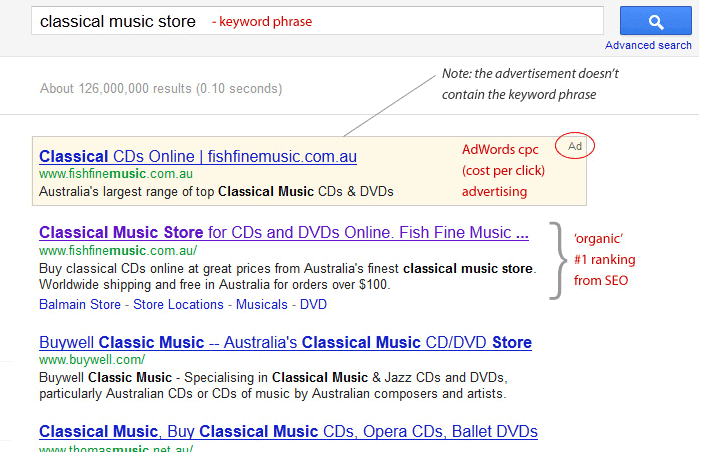Image resolution: width=713 pixels, height=452 pixels.
Task: Click inside the classical music store search field
Action: (317, 21)
